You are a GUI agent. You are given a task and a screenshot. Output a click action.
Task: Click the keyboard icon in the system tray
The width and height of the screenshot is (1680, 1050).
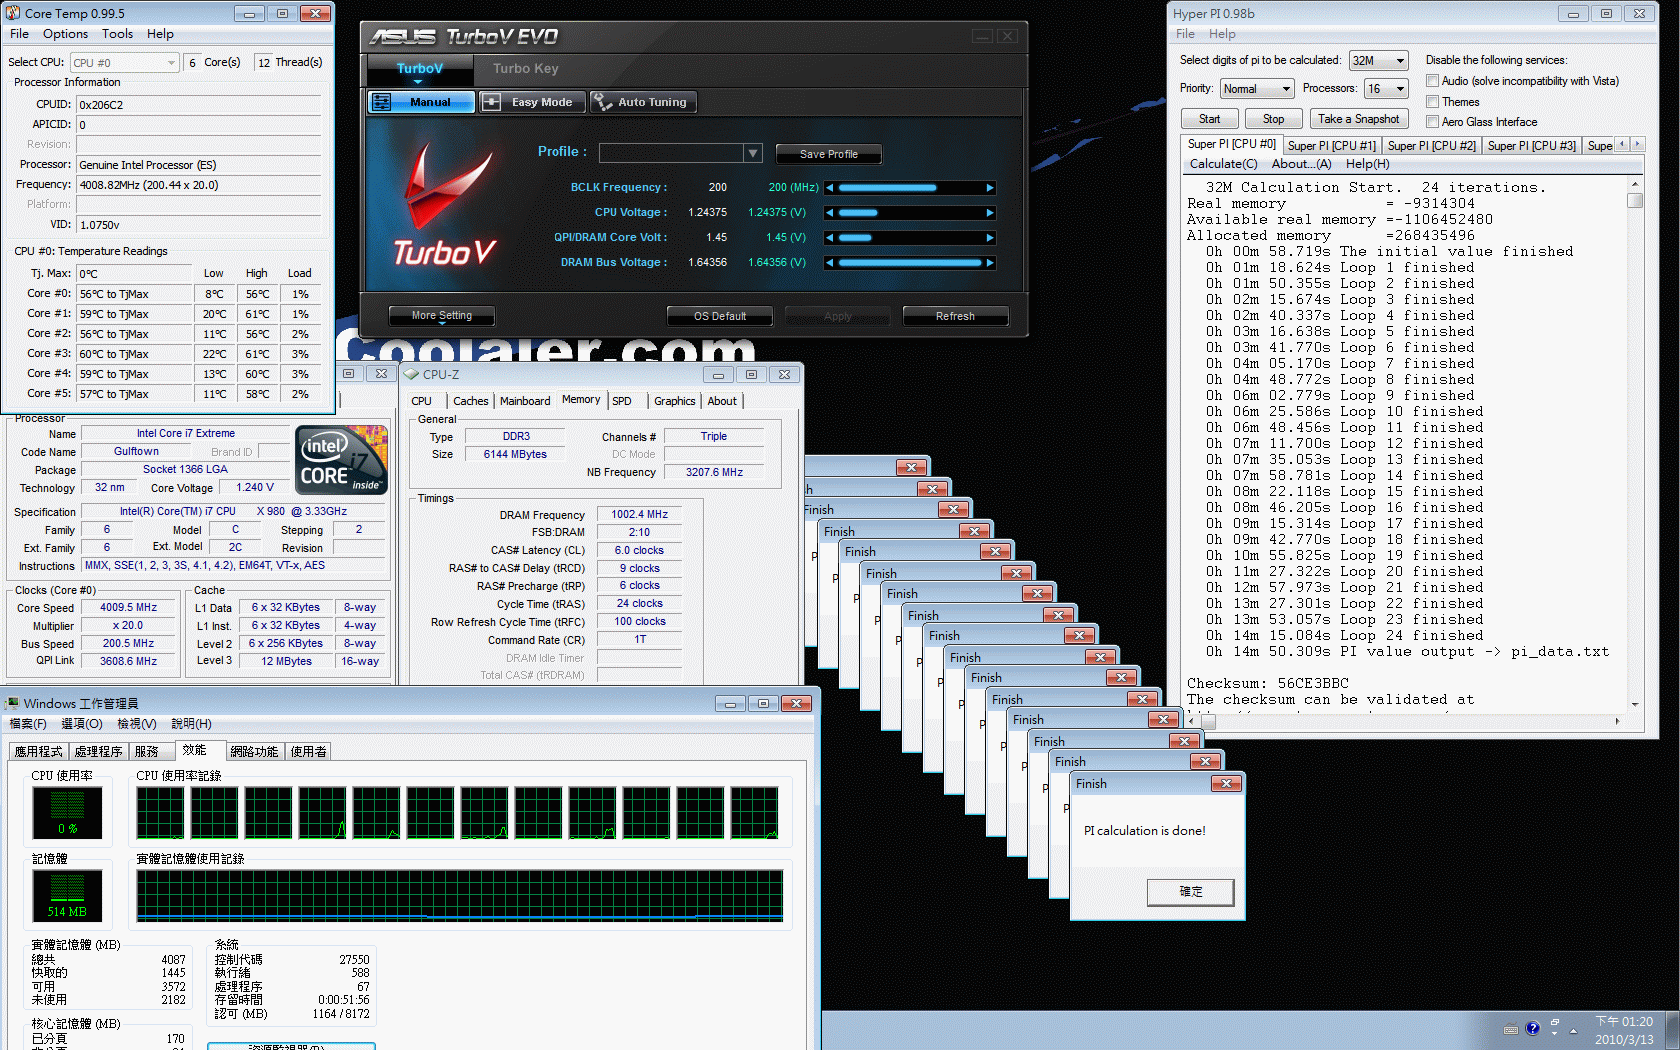pyautogui.click(x=1511, y=1029)
